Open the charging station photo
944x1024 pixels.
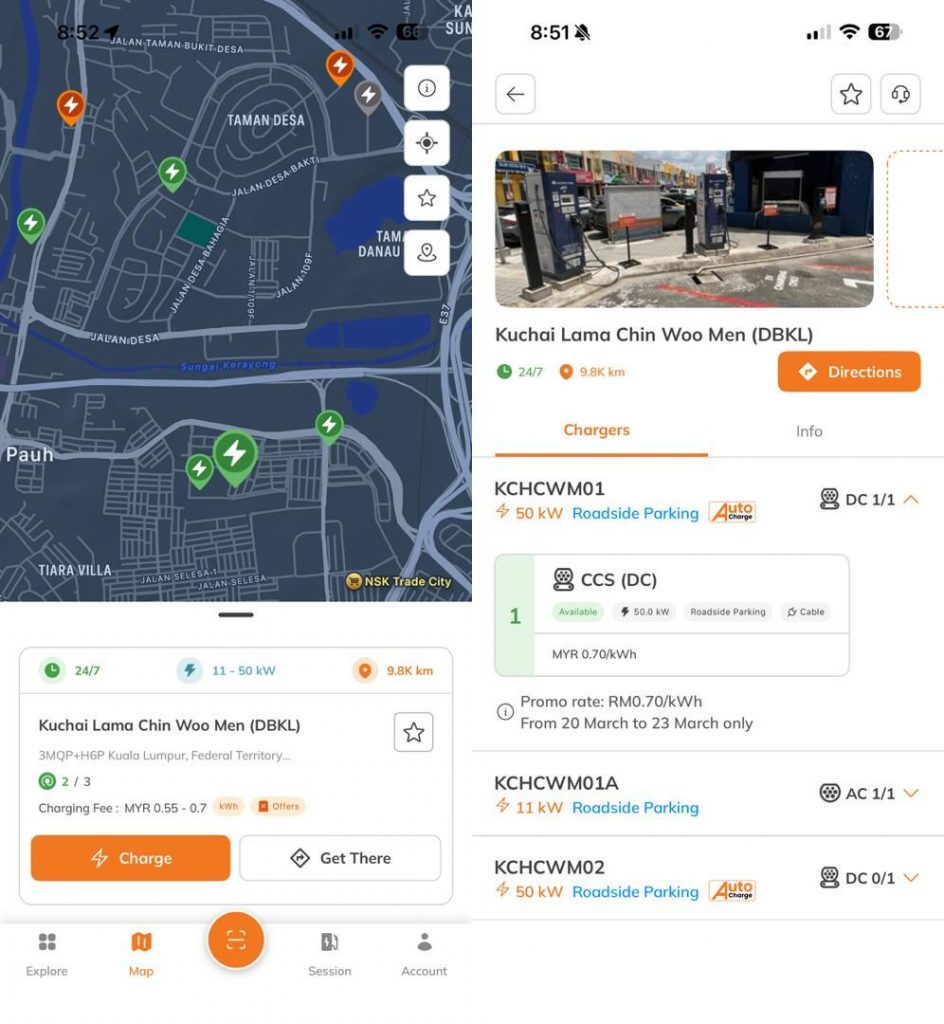pyautogui.click(x=684, y=229)
